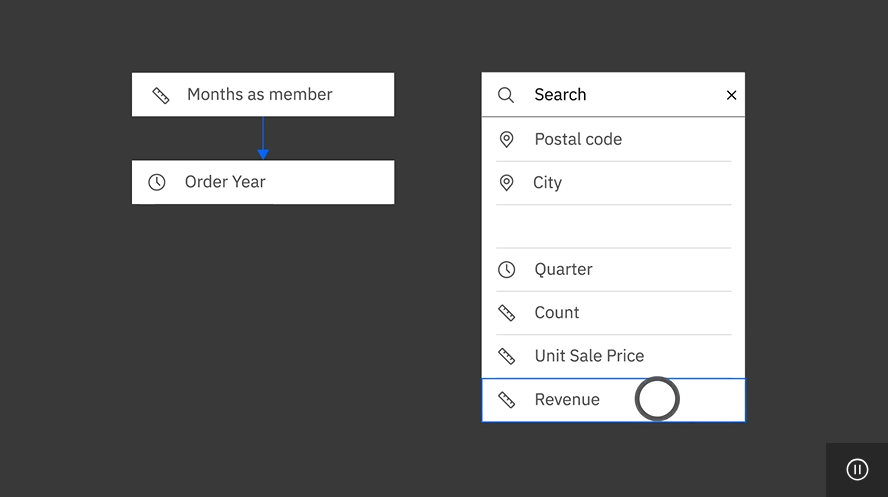This screenshot has height=497, width=888.
Task: Select Unit Sale Price from list
Action: coord(613,356)
